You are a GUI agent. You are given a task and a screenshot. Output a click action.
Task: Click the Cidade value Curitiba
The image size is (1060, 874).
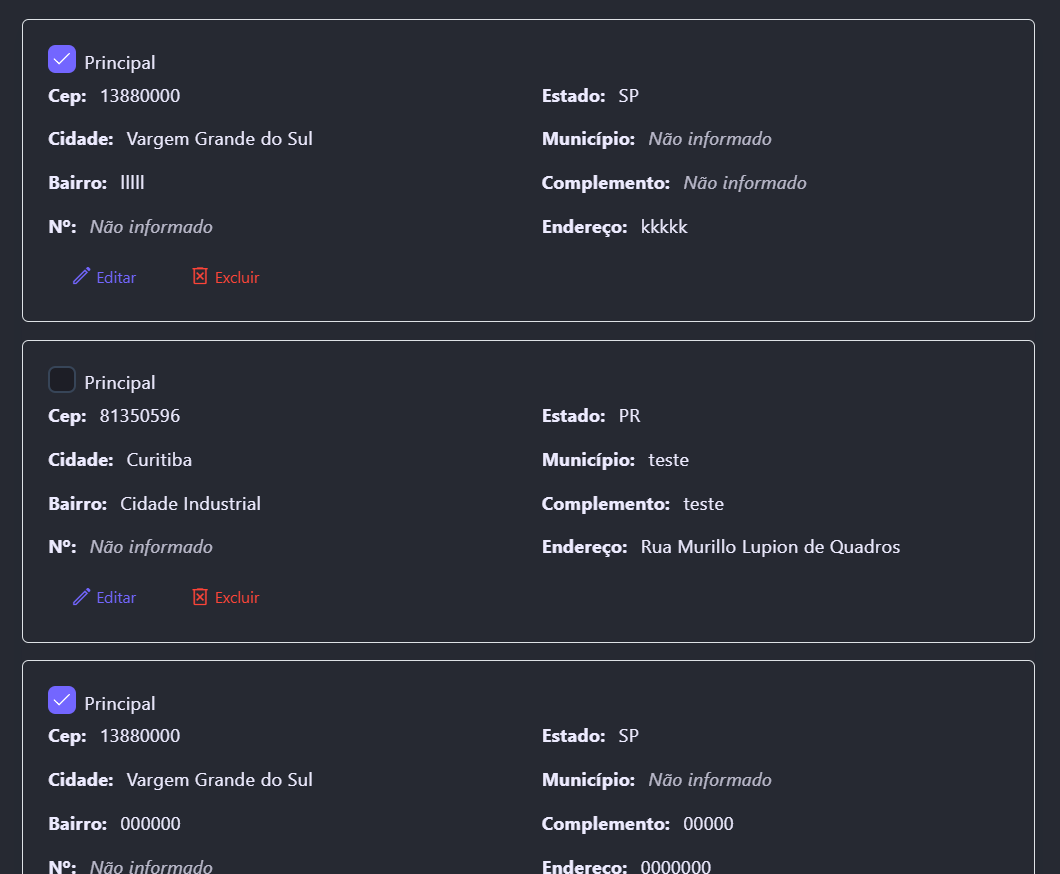point(159,460)
